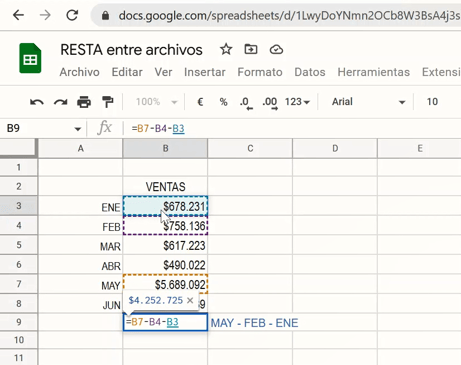Click the document title RESTA entre archivos
461x365 pixels.
coord(131,50)
